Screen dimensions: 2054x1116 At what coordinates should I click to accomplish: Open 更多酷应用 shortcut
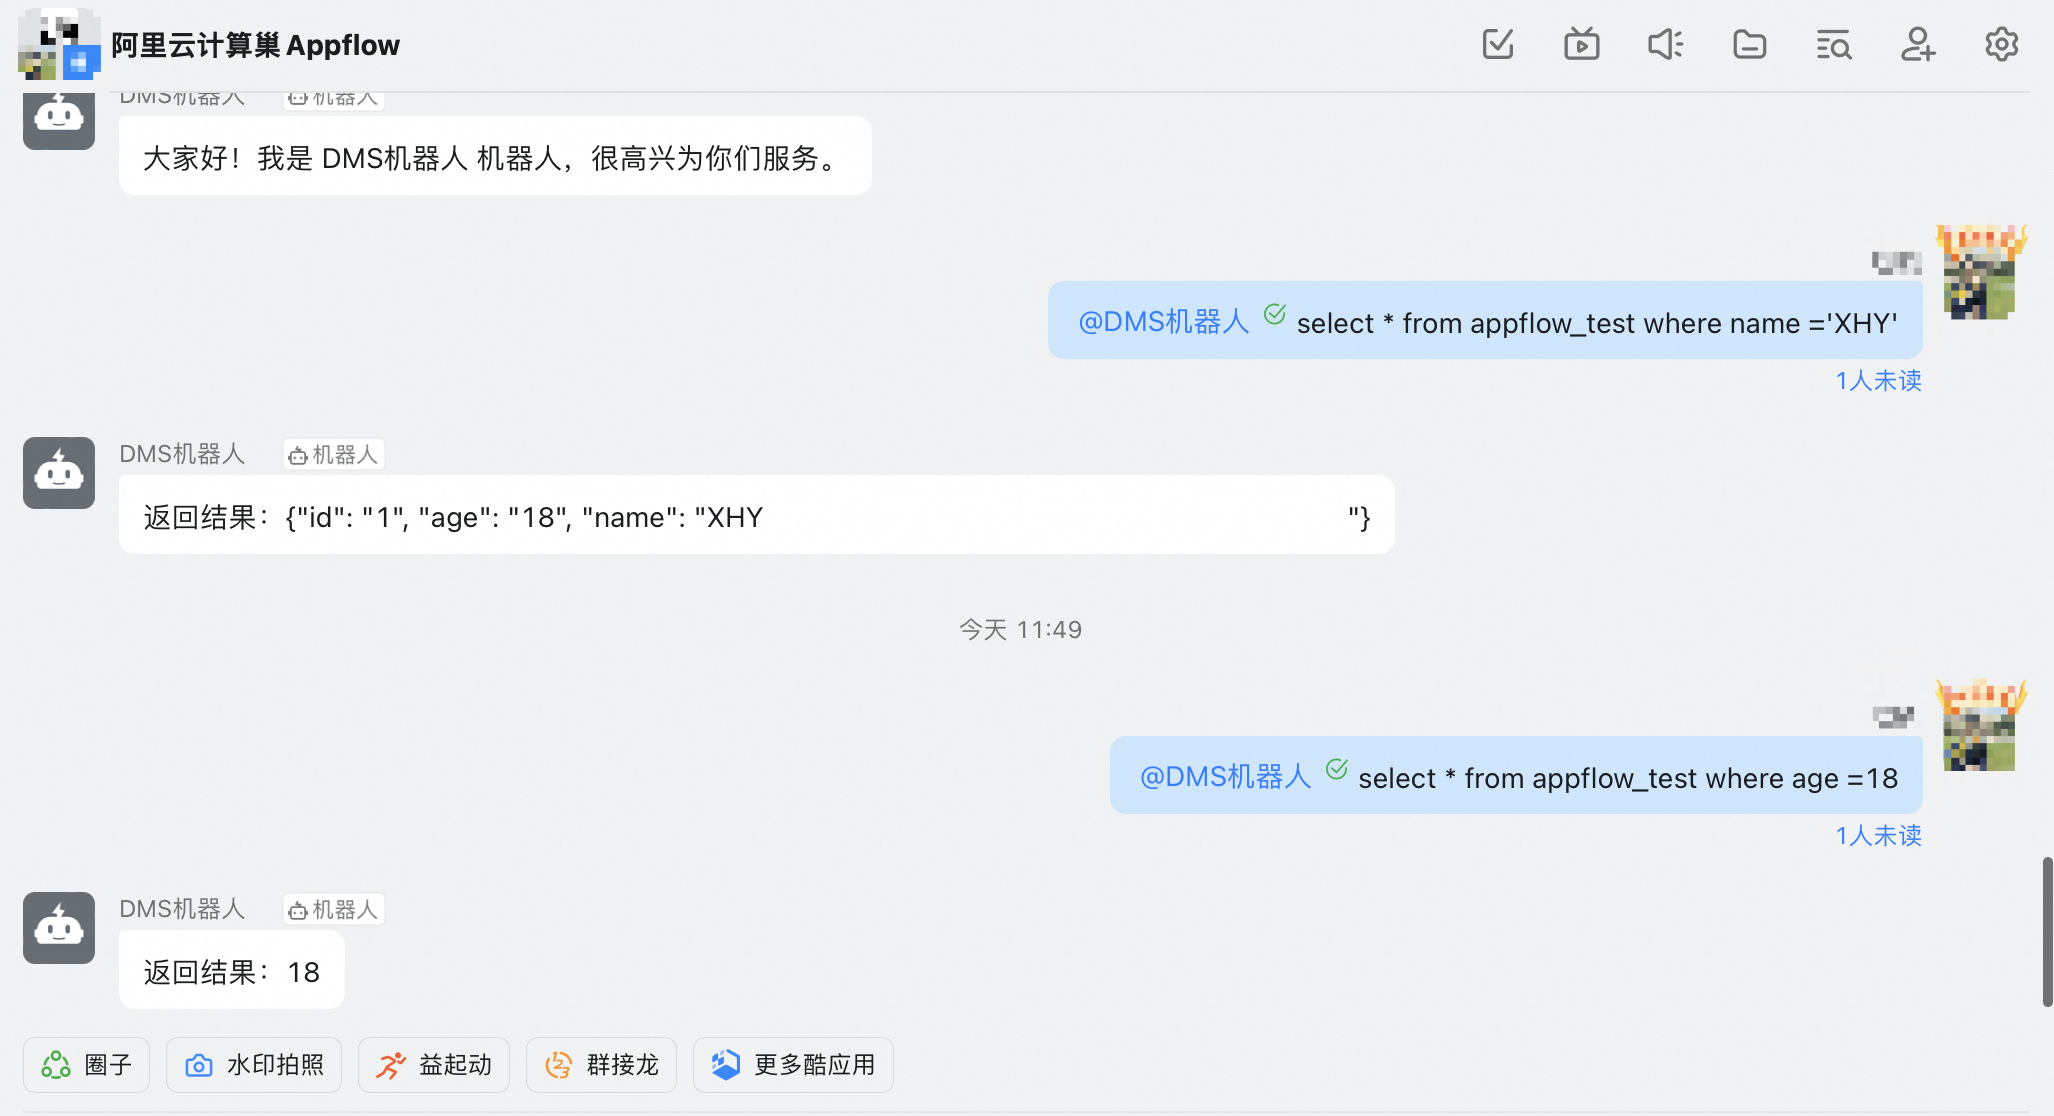coord(793,1065)
